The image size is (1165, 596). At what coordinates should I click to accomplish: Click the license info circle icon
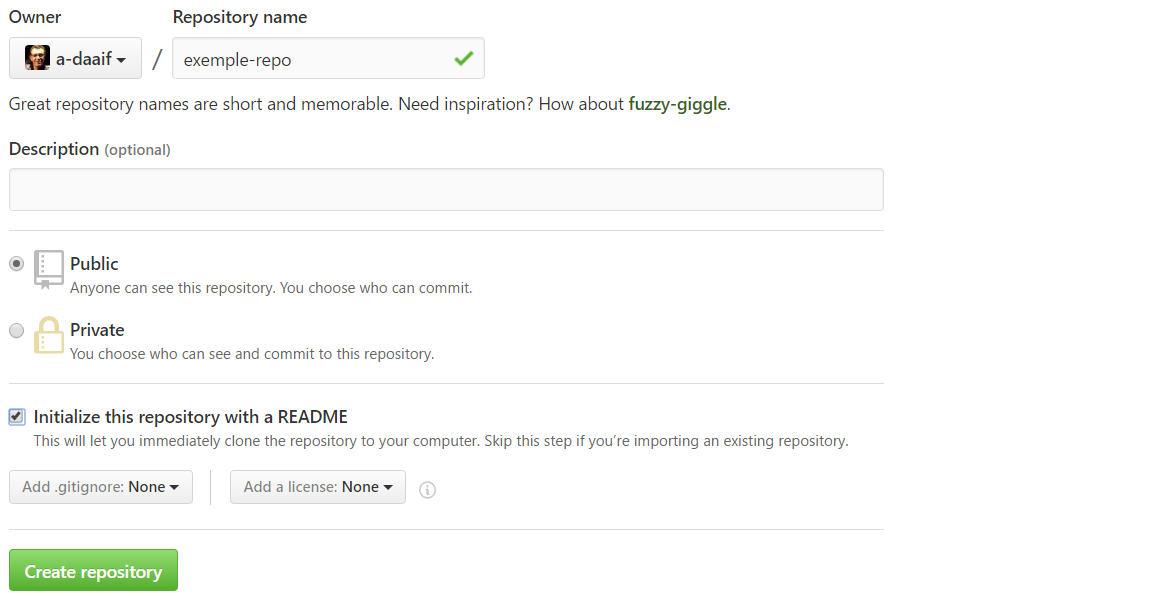point(427,490)
